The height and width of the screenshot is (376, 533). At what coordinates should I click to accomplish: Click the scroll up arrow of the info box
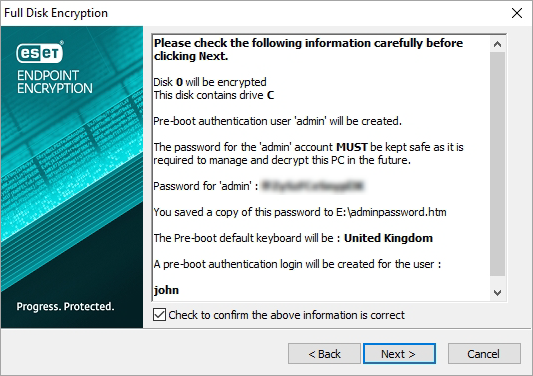[497, 44]
